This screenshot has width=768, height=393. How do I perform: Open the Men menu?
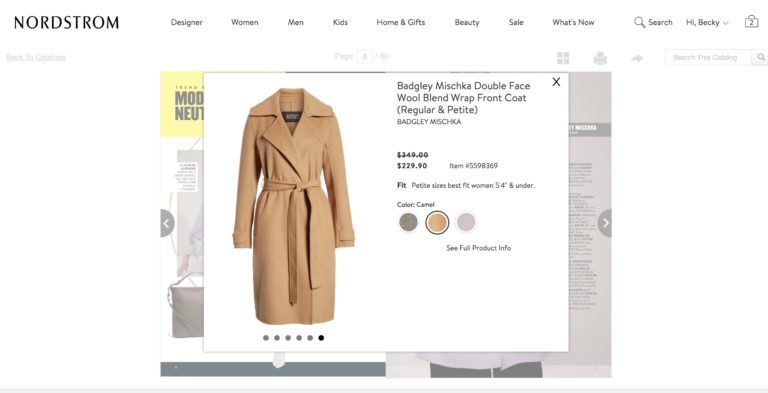coord(295,22)
